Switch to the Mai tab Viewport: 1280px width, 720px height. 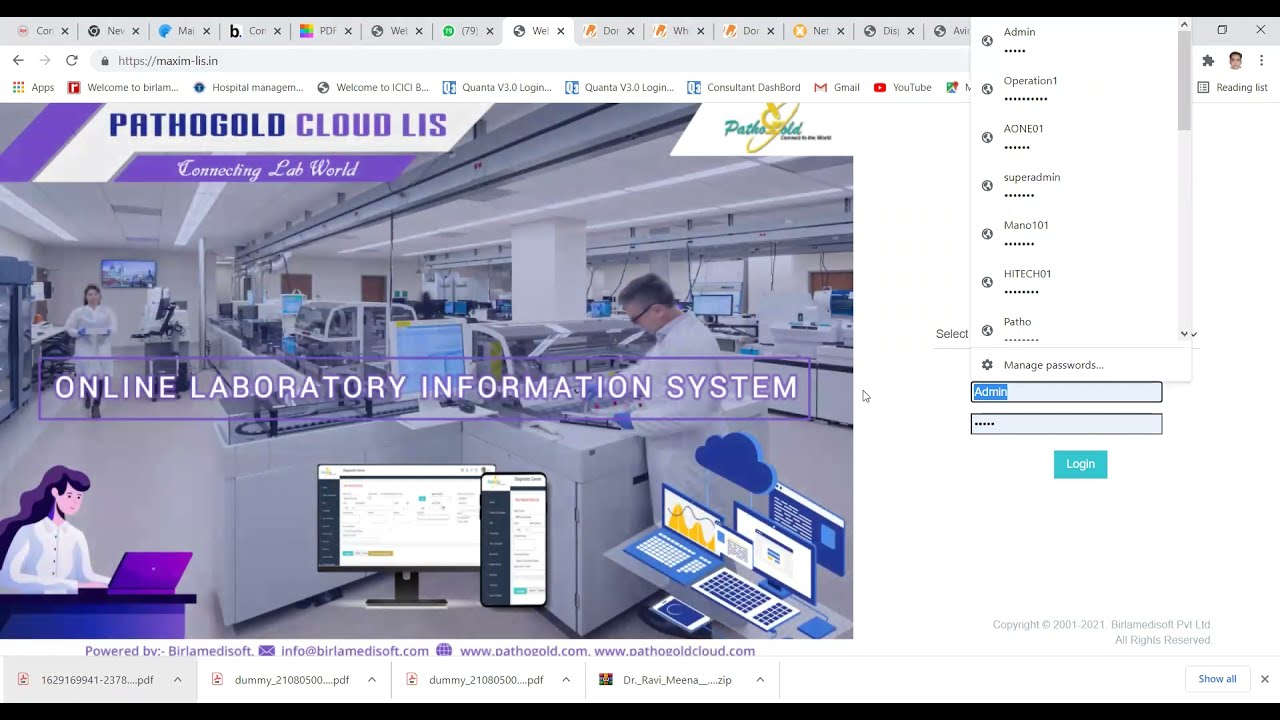pyautogui.click(x=185, y=31)
